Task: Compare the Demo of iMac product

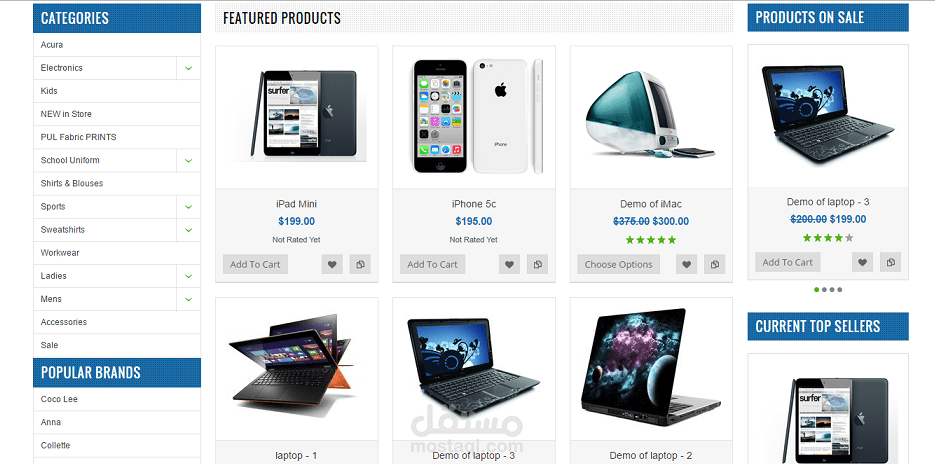Action: tap(714, 264)
